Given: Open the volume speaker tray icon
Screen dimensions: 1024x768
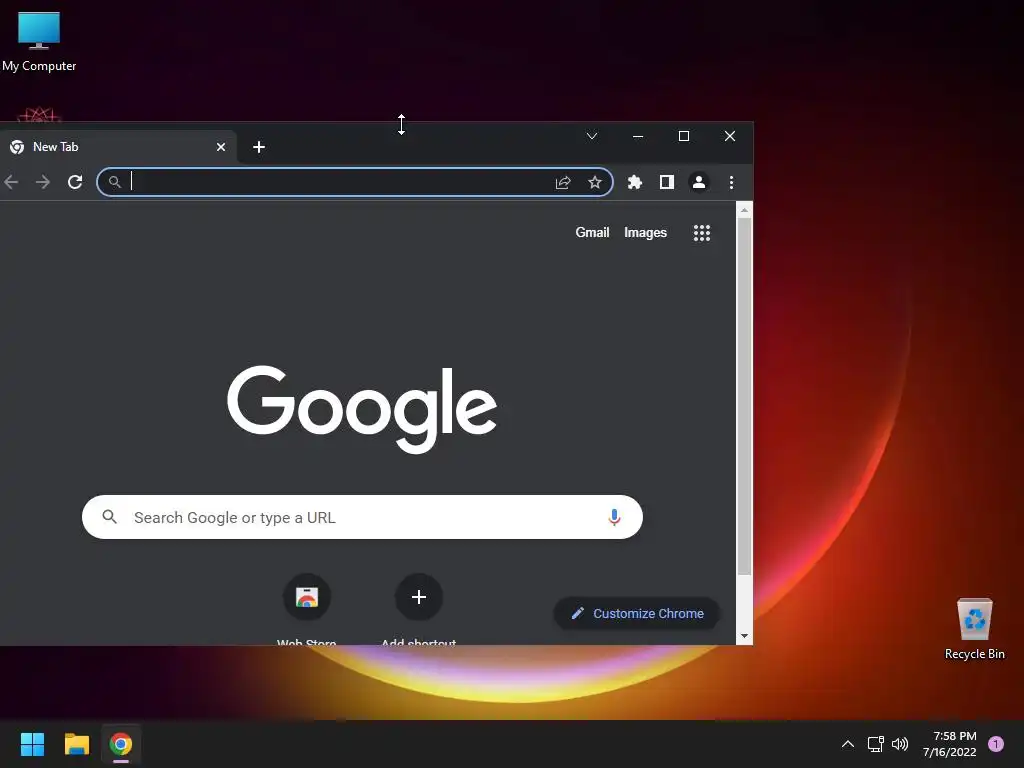Looking at the screenshot, I should [901, 744].
